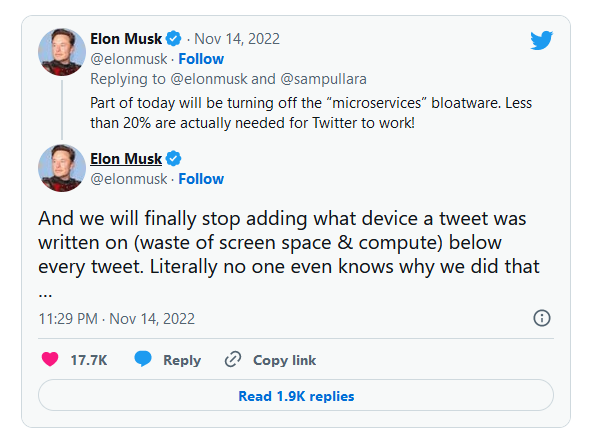
Task: Open the underlined Elon Musk name link
Action: coord(126,158)
